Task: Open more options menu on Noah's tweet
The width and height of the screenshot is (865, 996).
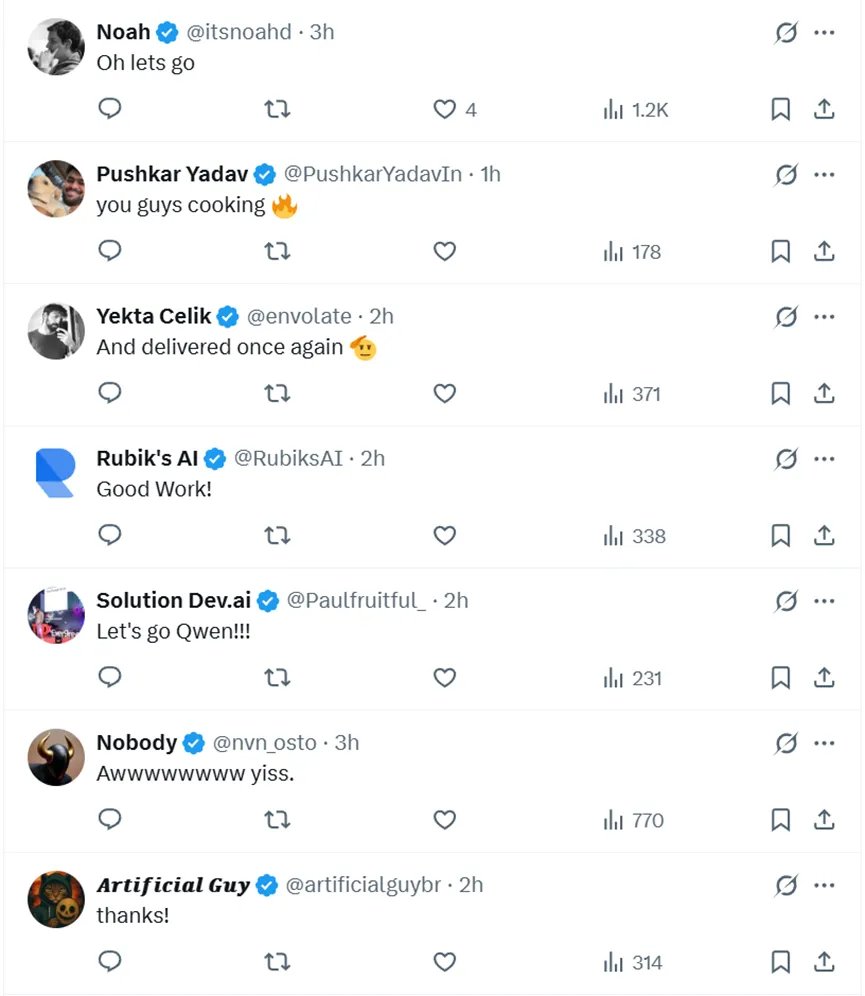Action: (x=824, y=33)
